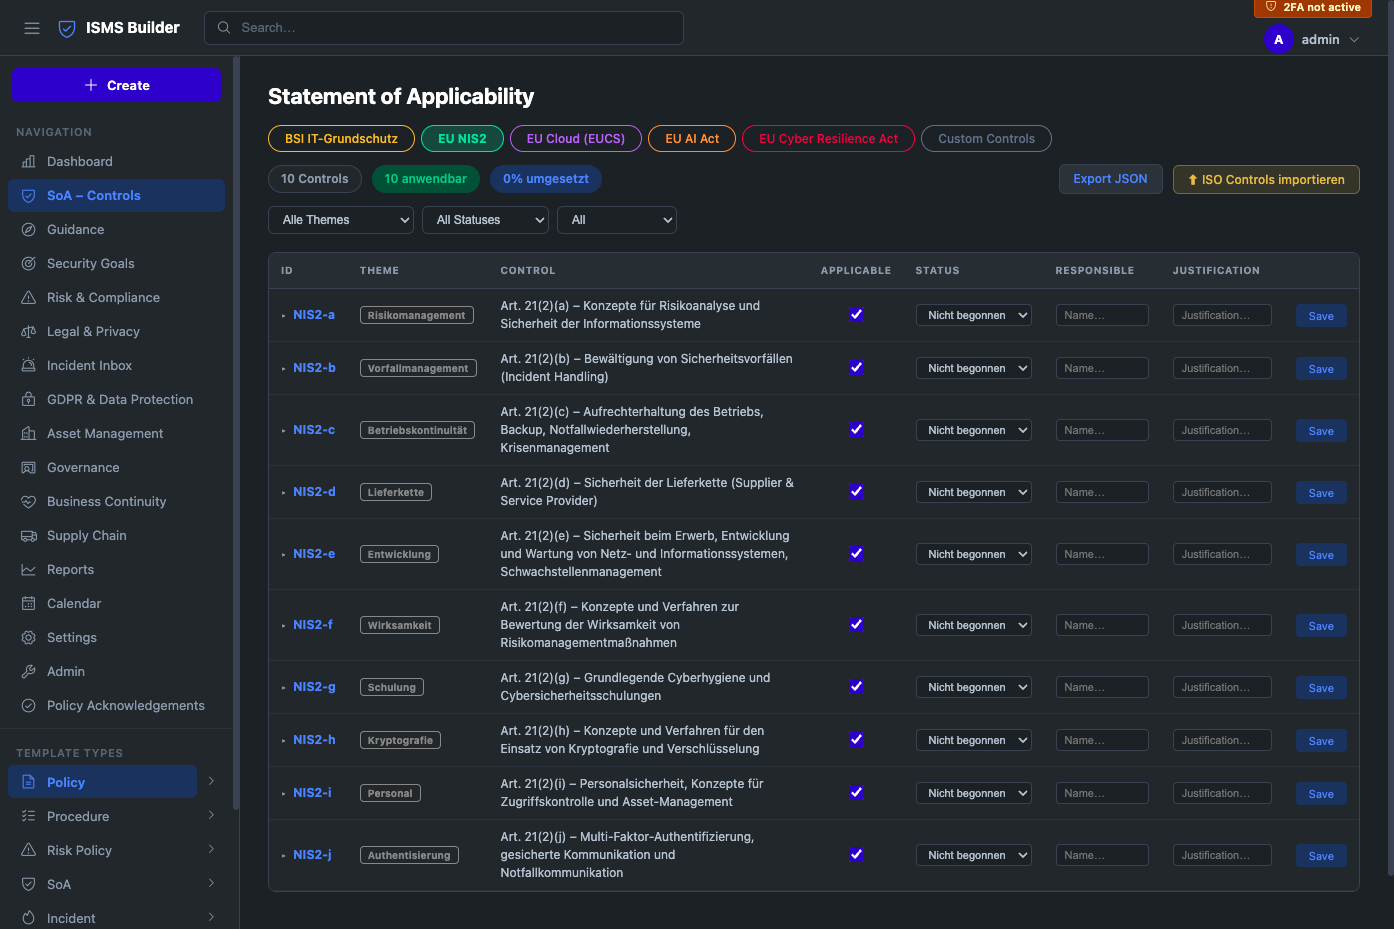The height and width of the screenshot is (929, 1394).
Task: Switch to EU AI Act framework tab
Action: [x=692, y=139]
